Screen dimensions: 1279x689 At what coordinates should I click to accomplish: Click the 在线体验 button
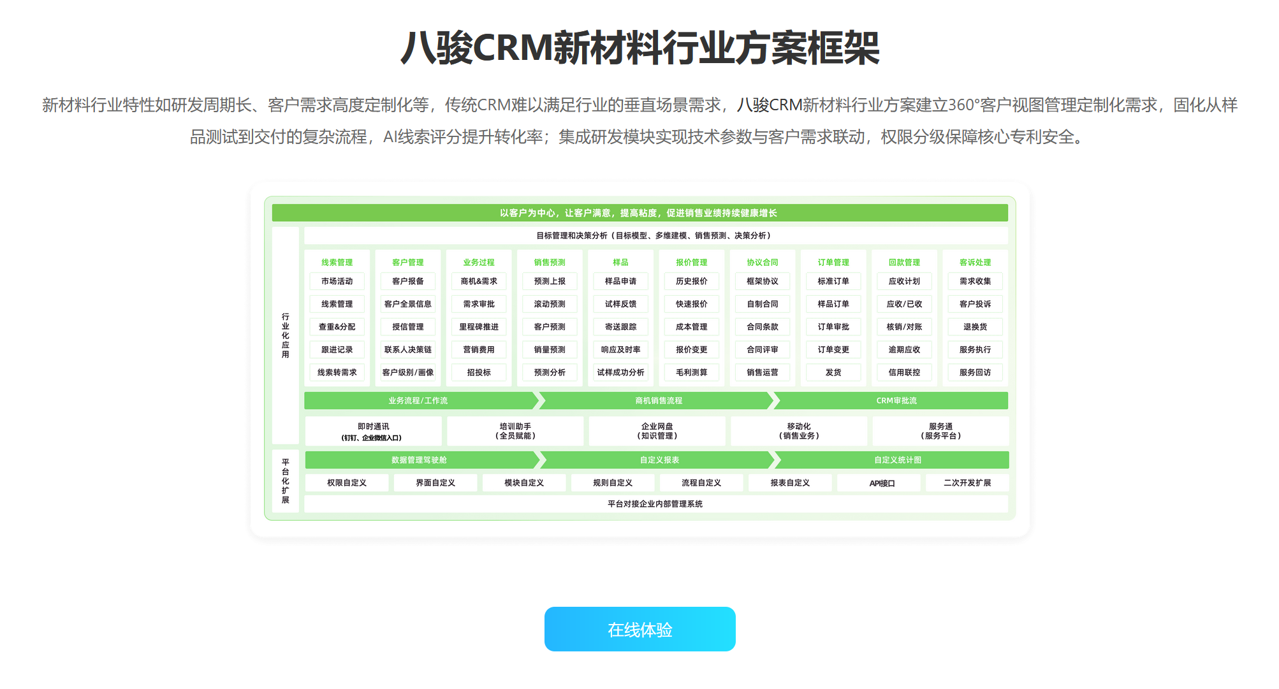[x=639, y=629]
